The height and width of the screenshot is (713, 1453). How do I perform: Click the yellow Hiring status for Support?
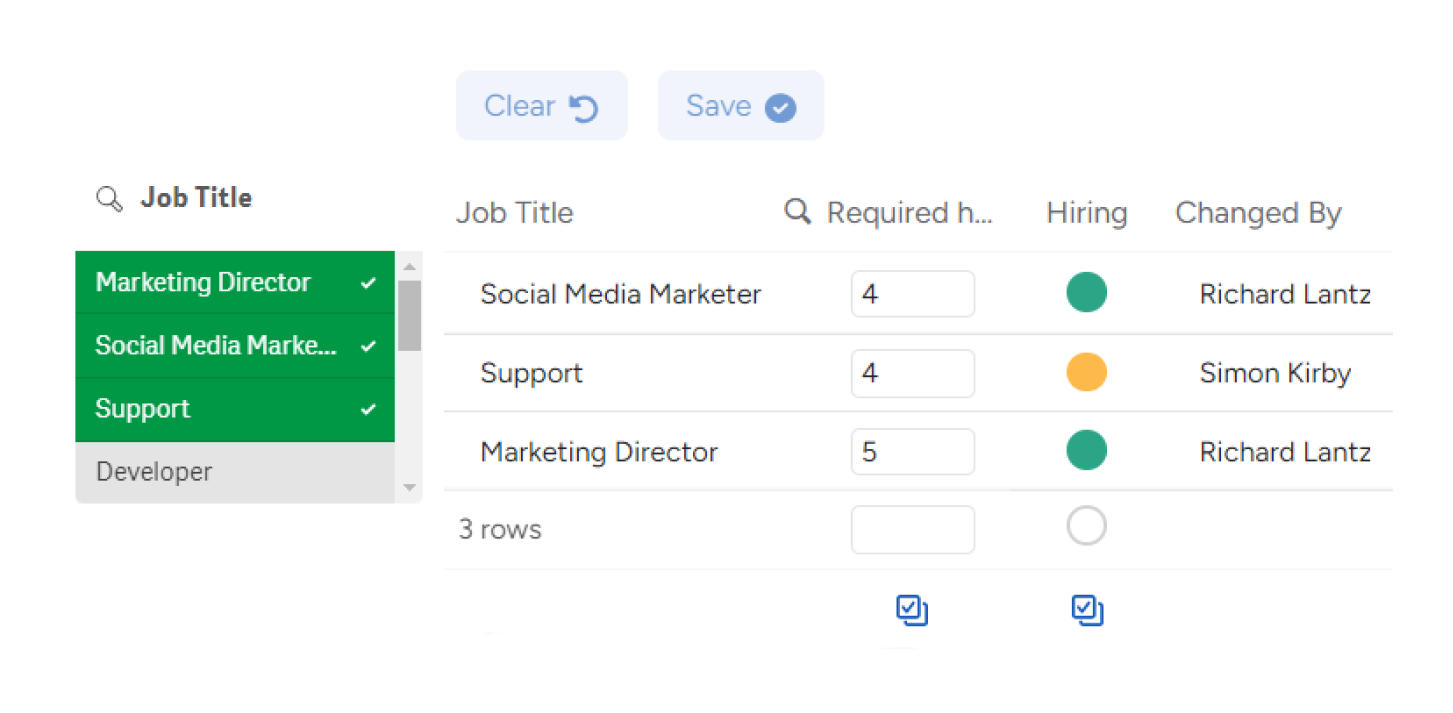click(x=1086, y=372)
